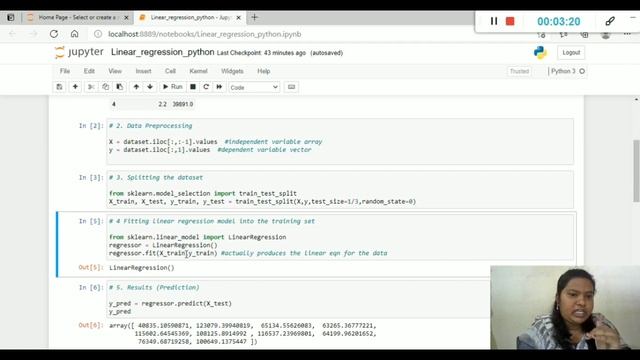Click the Out[6] array output
Image resolution: width=640 pixels, height=360 pixels.
(243, 333)
